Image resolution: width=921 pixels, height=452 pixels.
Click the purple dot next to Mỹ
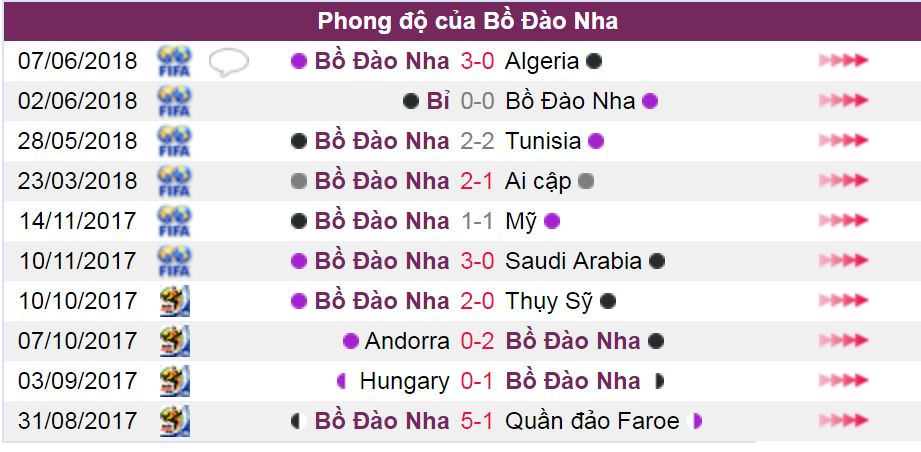click(552, 221)
